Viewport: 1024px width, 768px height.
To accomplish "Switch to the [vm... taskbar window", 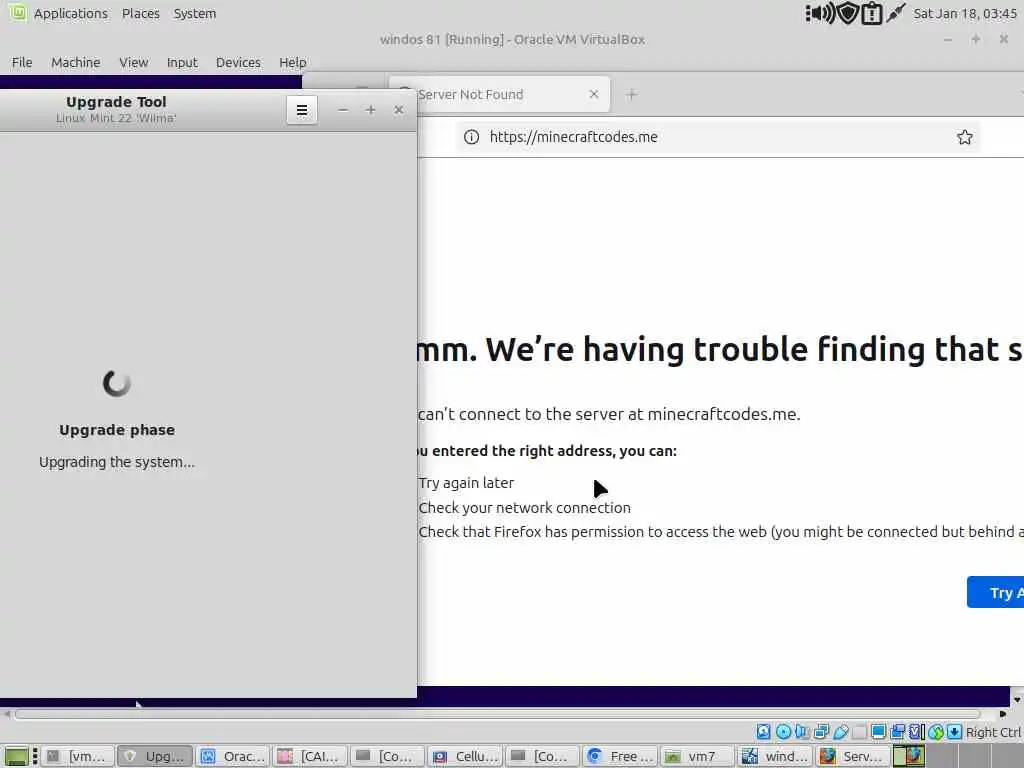I will [x=77, y=756].
